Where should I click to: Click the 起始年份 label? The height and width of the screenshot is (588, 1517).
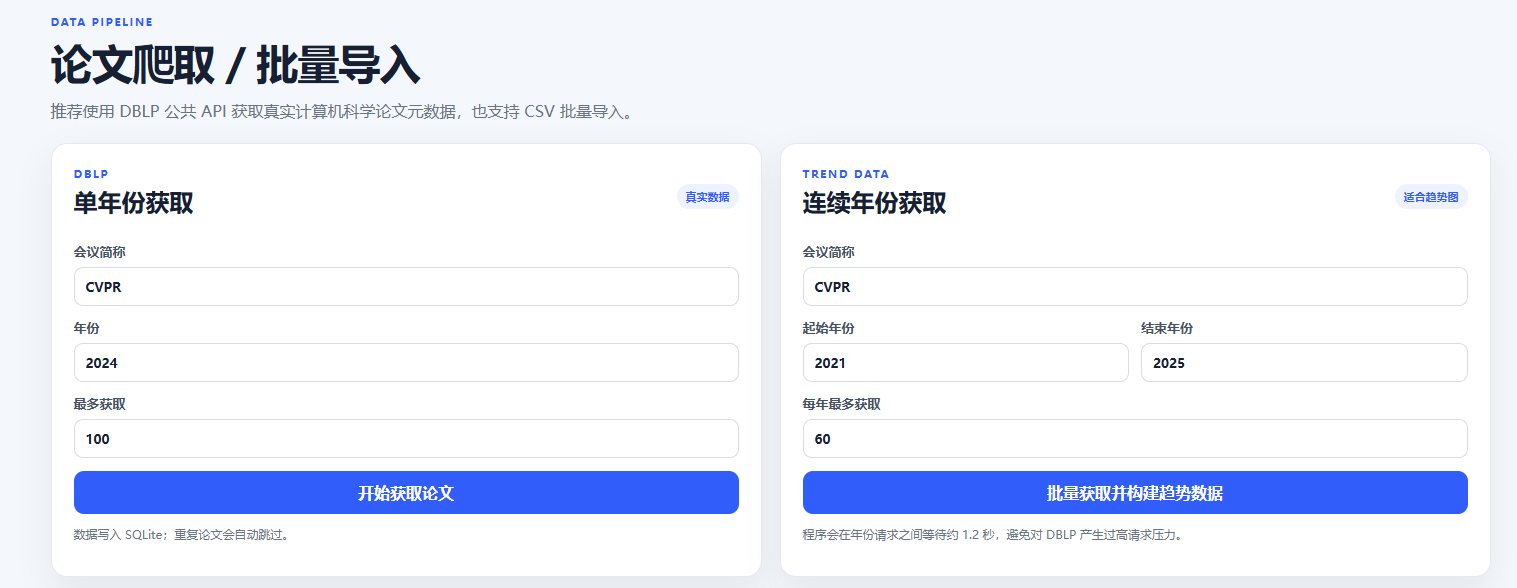[829, 328]
